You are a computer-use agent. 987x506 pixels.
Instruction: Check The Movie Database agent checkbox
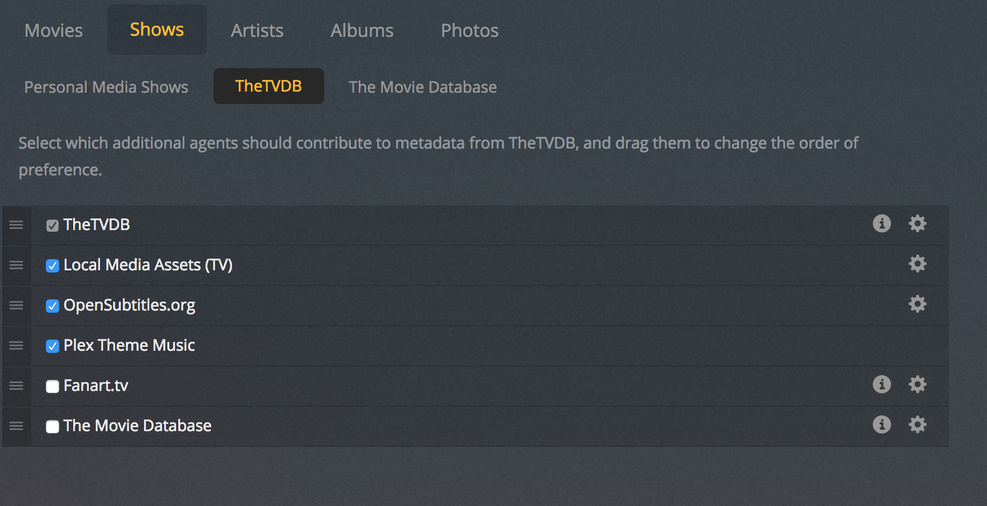click(x=52, y=426)
